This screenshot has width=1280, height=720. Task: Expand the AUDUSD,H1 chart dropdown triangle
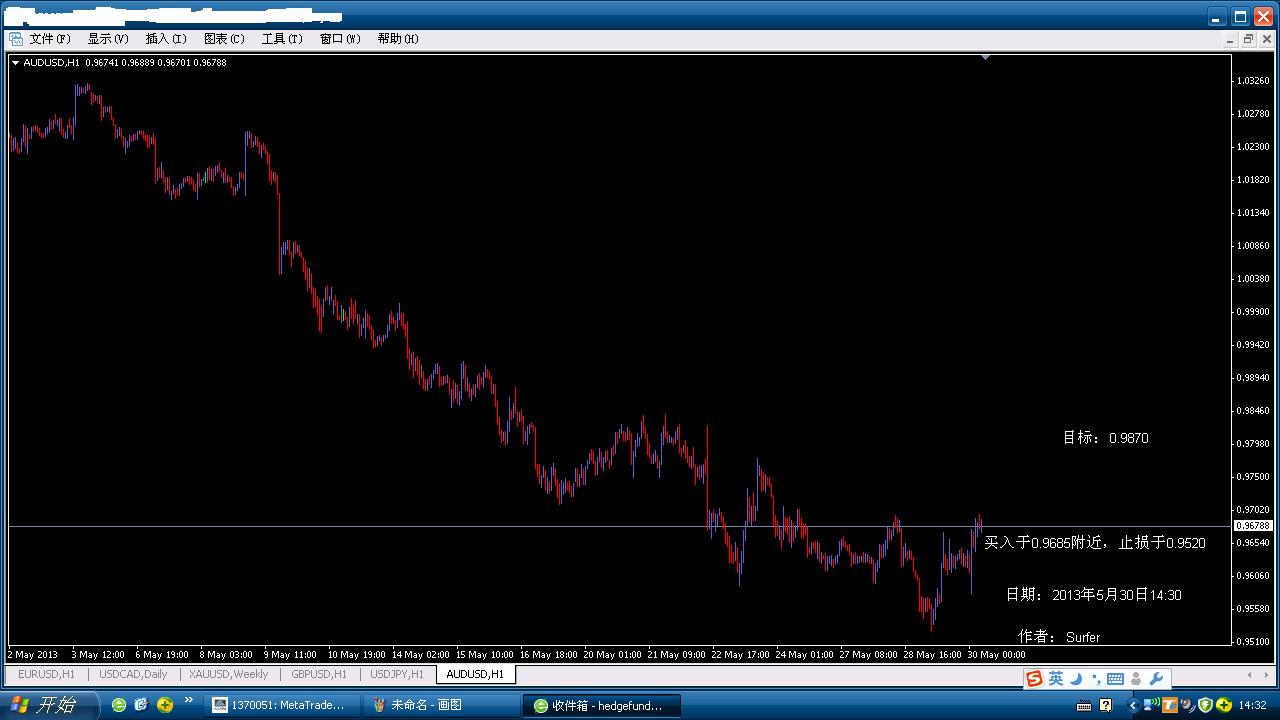coord(16,62)
